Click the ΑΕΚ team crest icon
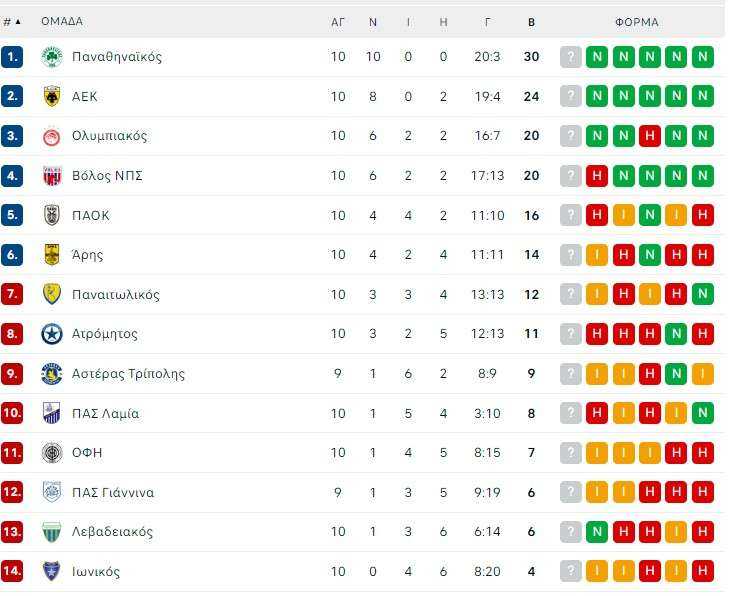The image size is (729, 596). 52,96
